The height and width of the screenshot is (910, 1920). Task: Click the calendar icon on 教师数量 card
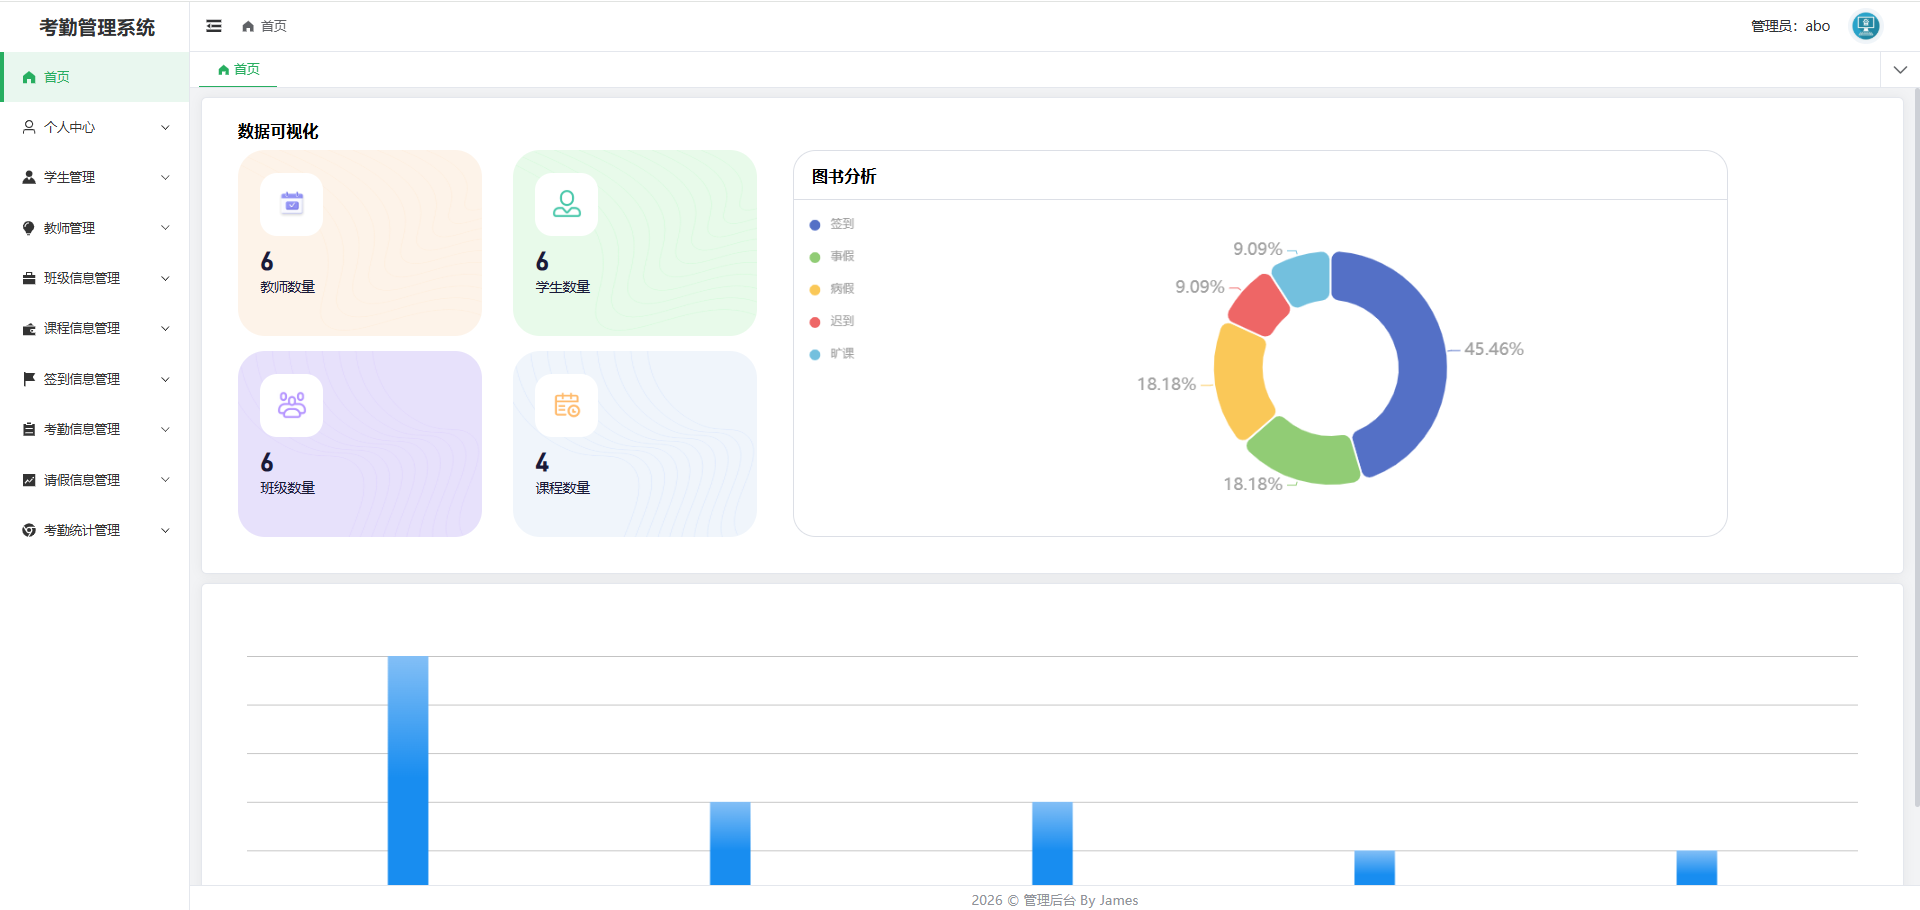pyautogui.click(x=292, y=204)
